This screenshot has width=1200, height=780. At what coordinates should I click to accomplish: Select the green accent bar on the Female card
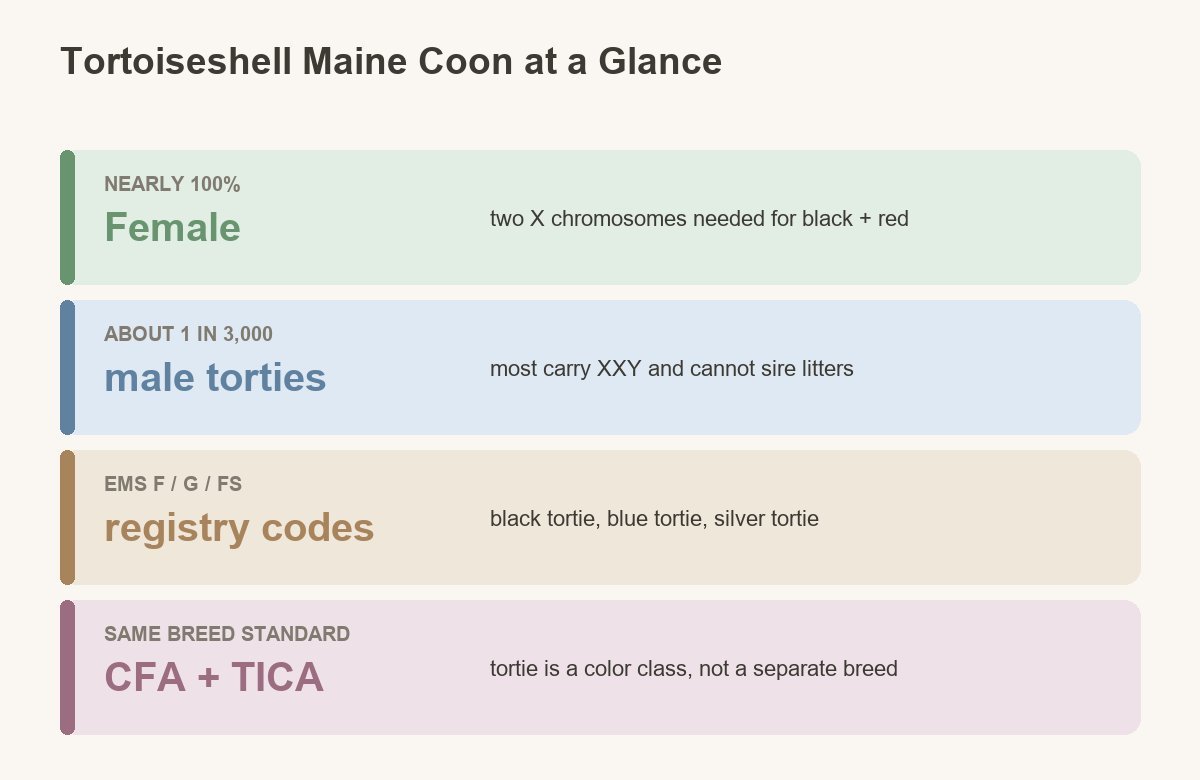[67, 217]
